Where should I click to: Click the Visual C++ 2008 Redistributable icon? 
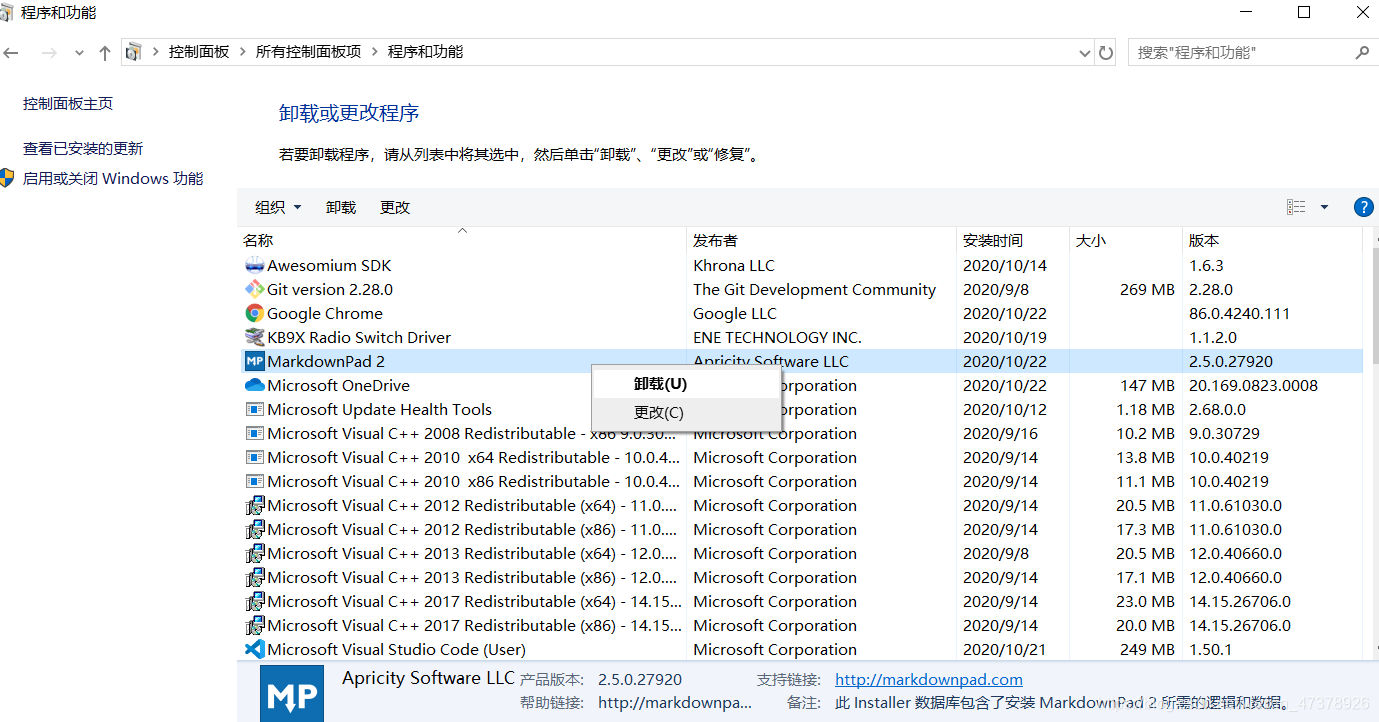point(254,433)
